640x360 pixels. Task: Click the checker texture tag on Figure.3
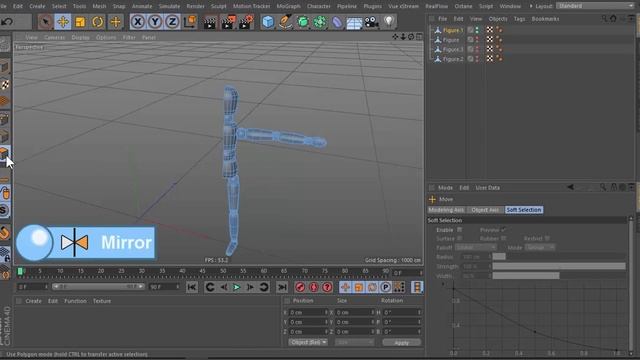point(490,49)
